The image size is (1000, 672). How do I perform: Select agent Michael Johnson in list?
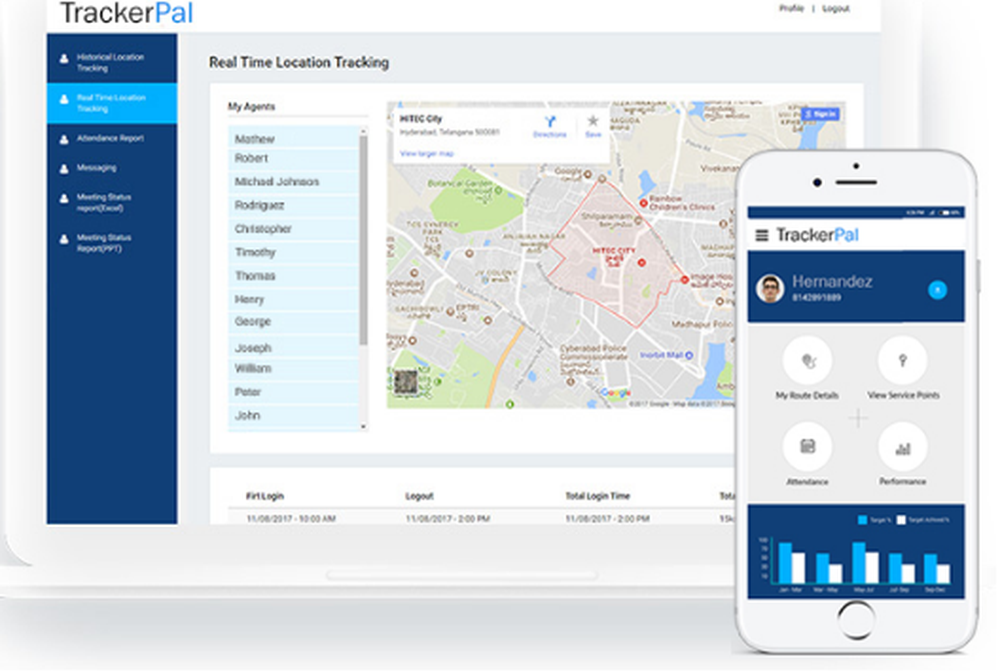pyautogui.click(x=293, y=182)
